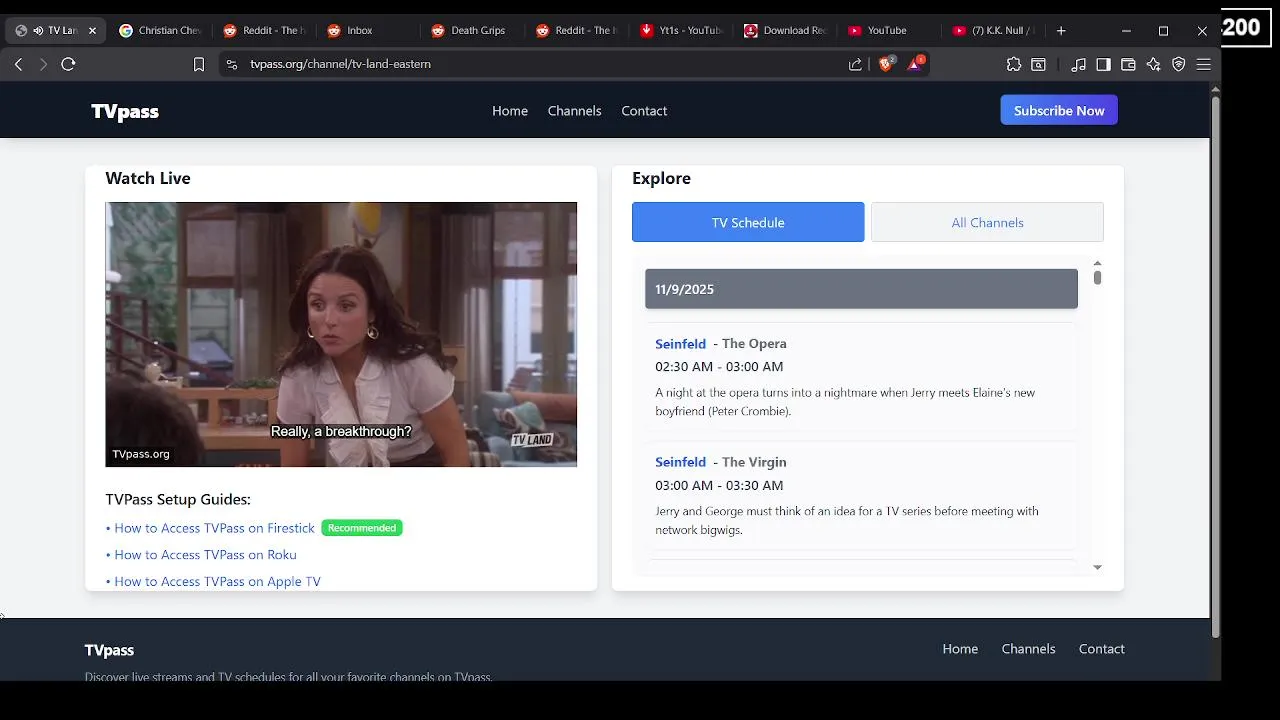This screenshot has height=720, width=1280.
Task: Open a new tab with the plus button
Action: [1061, 30]
